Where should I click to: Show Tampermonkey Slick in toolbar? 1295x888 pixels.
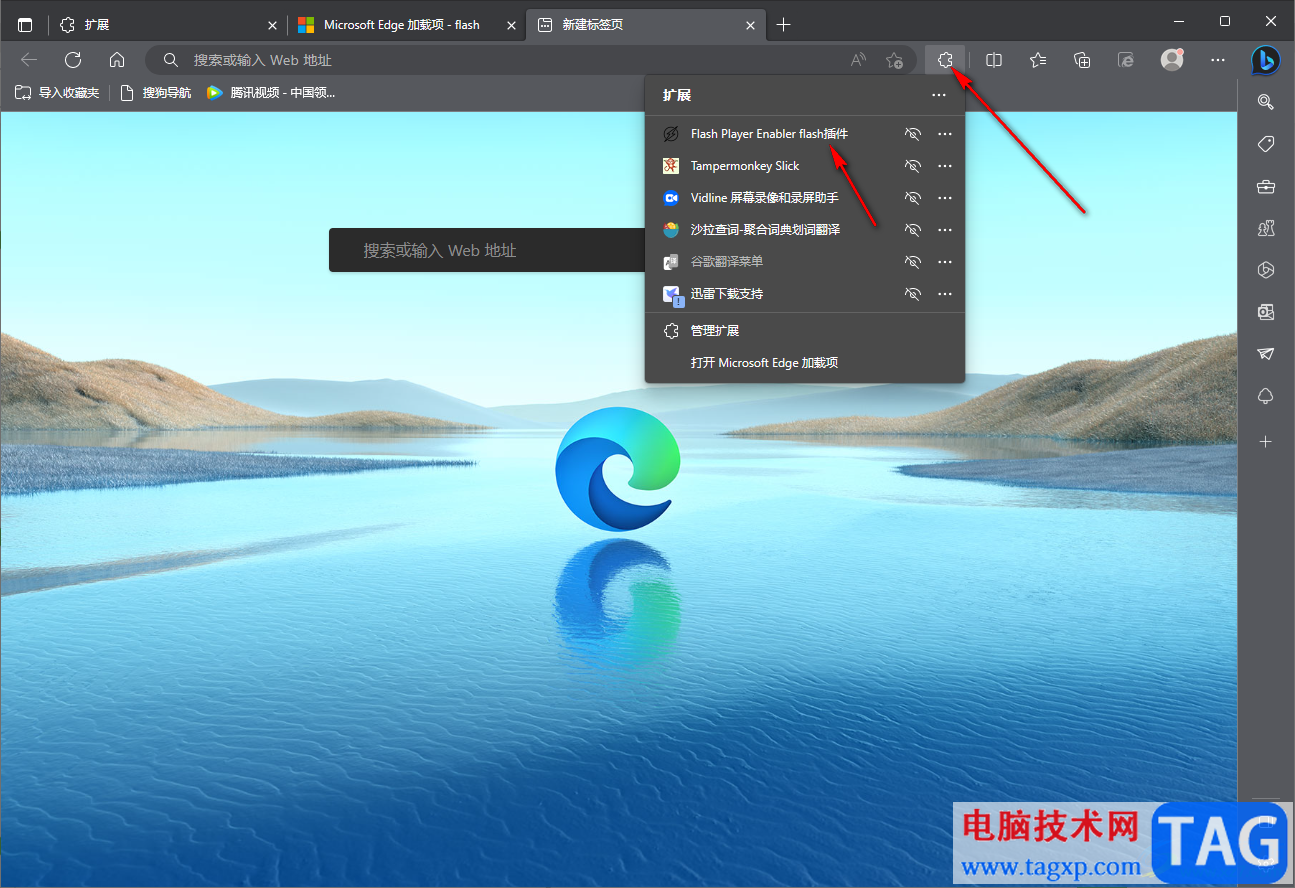912,166
